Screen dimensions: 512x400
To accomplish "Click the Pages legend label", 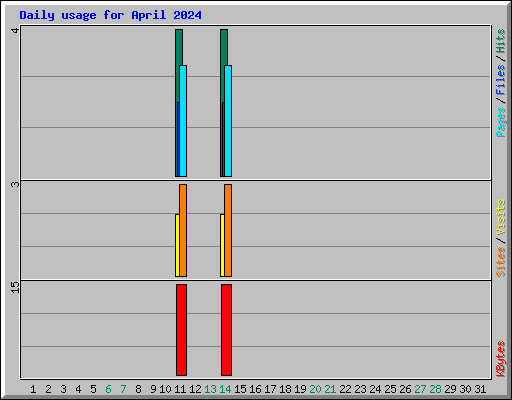I will (x=501, y=122).
